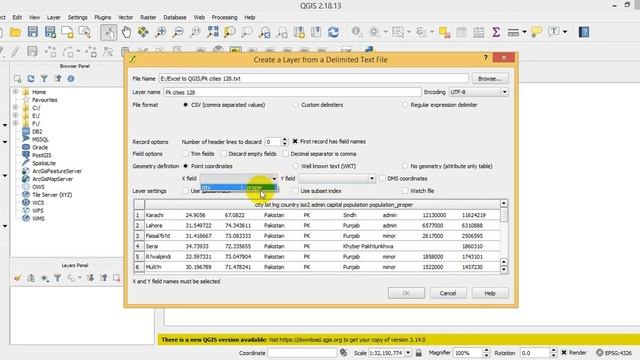Click the Layers Panel filter legend icon
The height and width of the screenshot is (360, 640).
coord(58,278)
